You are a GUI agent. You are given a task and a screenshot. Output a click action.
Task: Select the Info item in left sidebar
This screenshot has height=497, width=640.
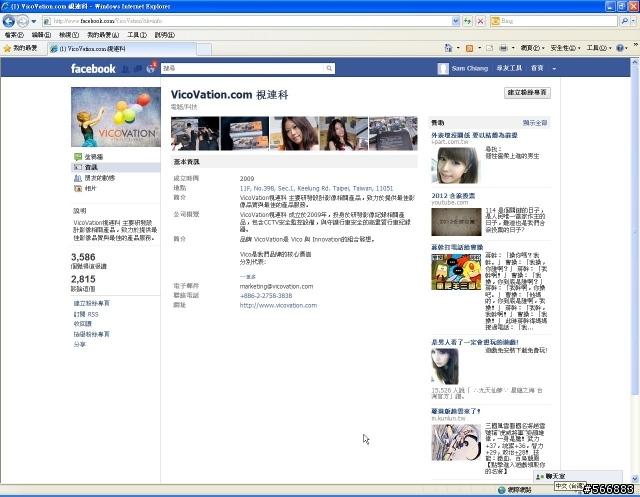point(116,167)
